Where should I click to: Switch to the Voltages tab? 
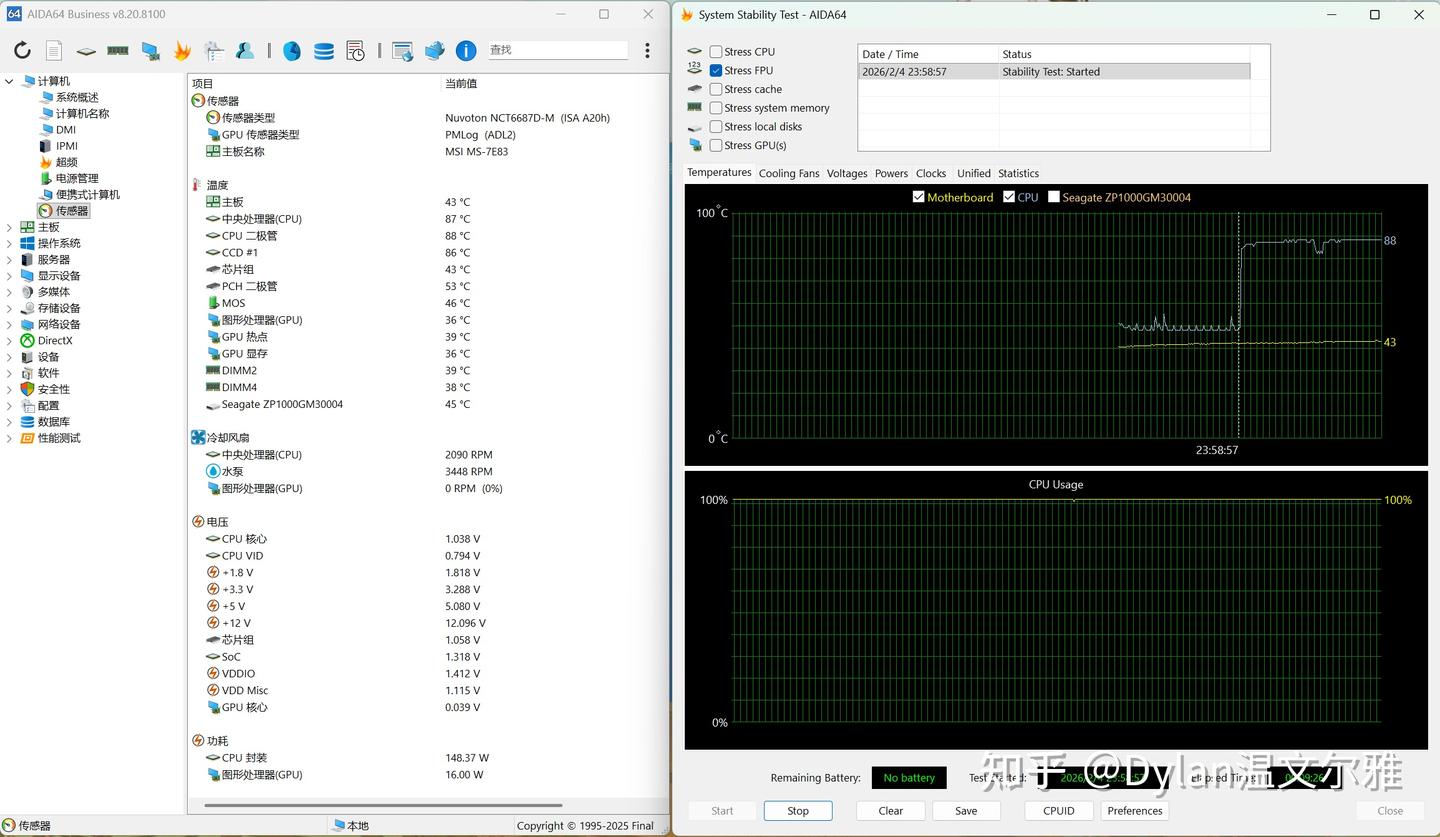[x=847, y=173]
